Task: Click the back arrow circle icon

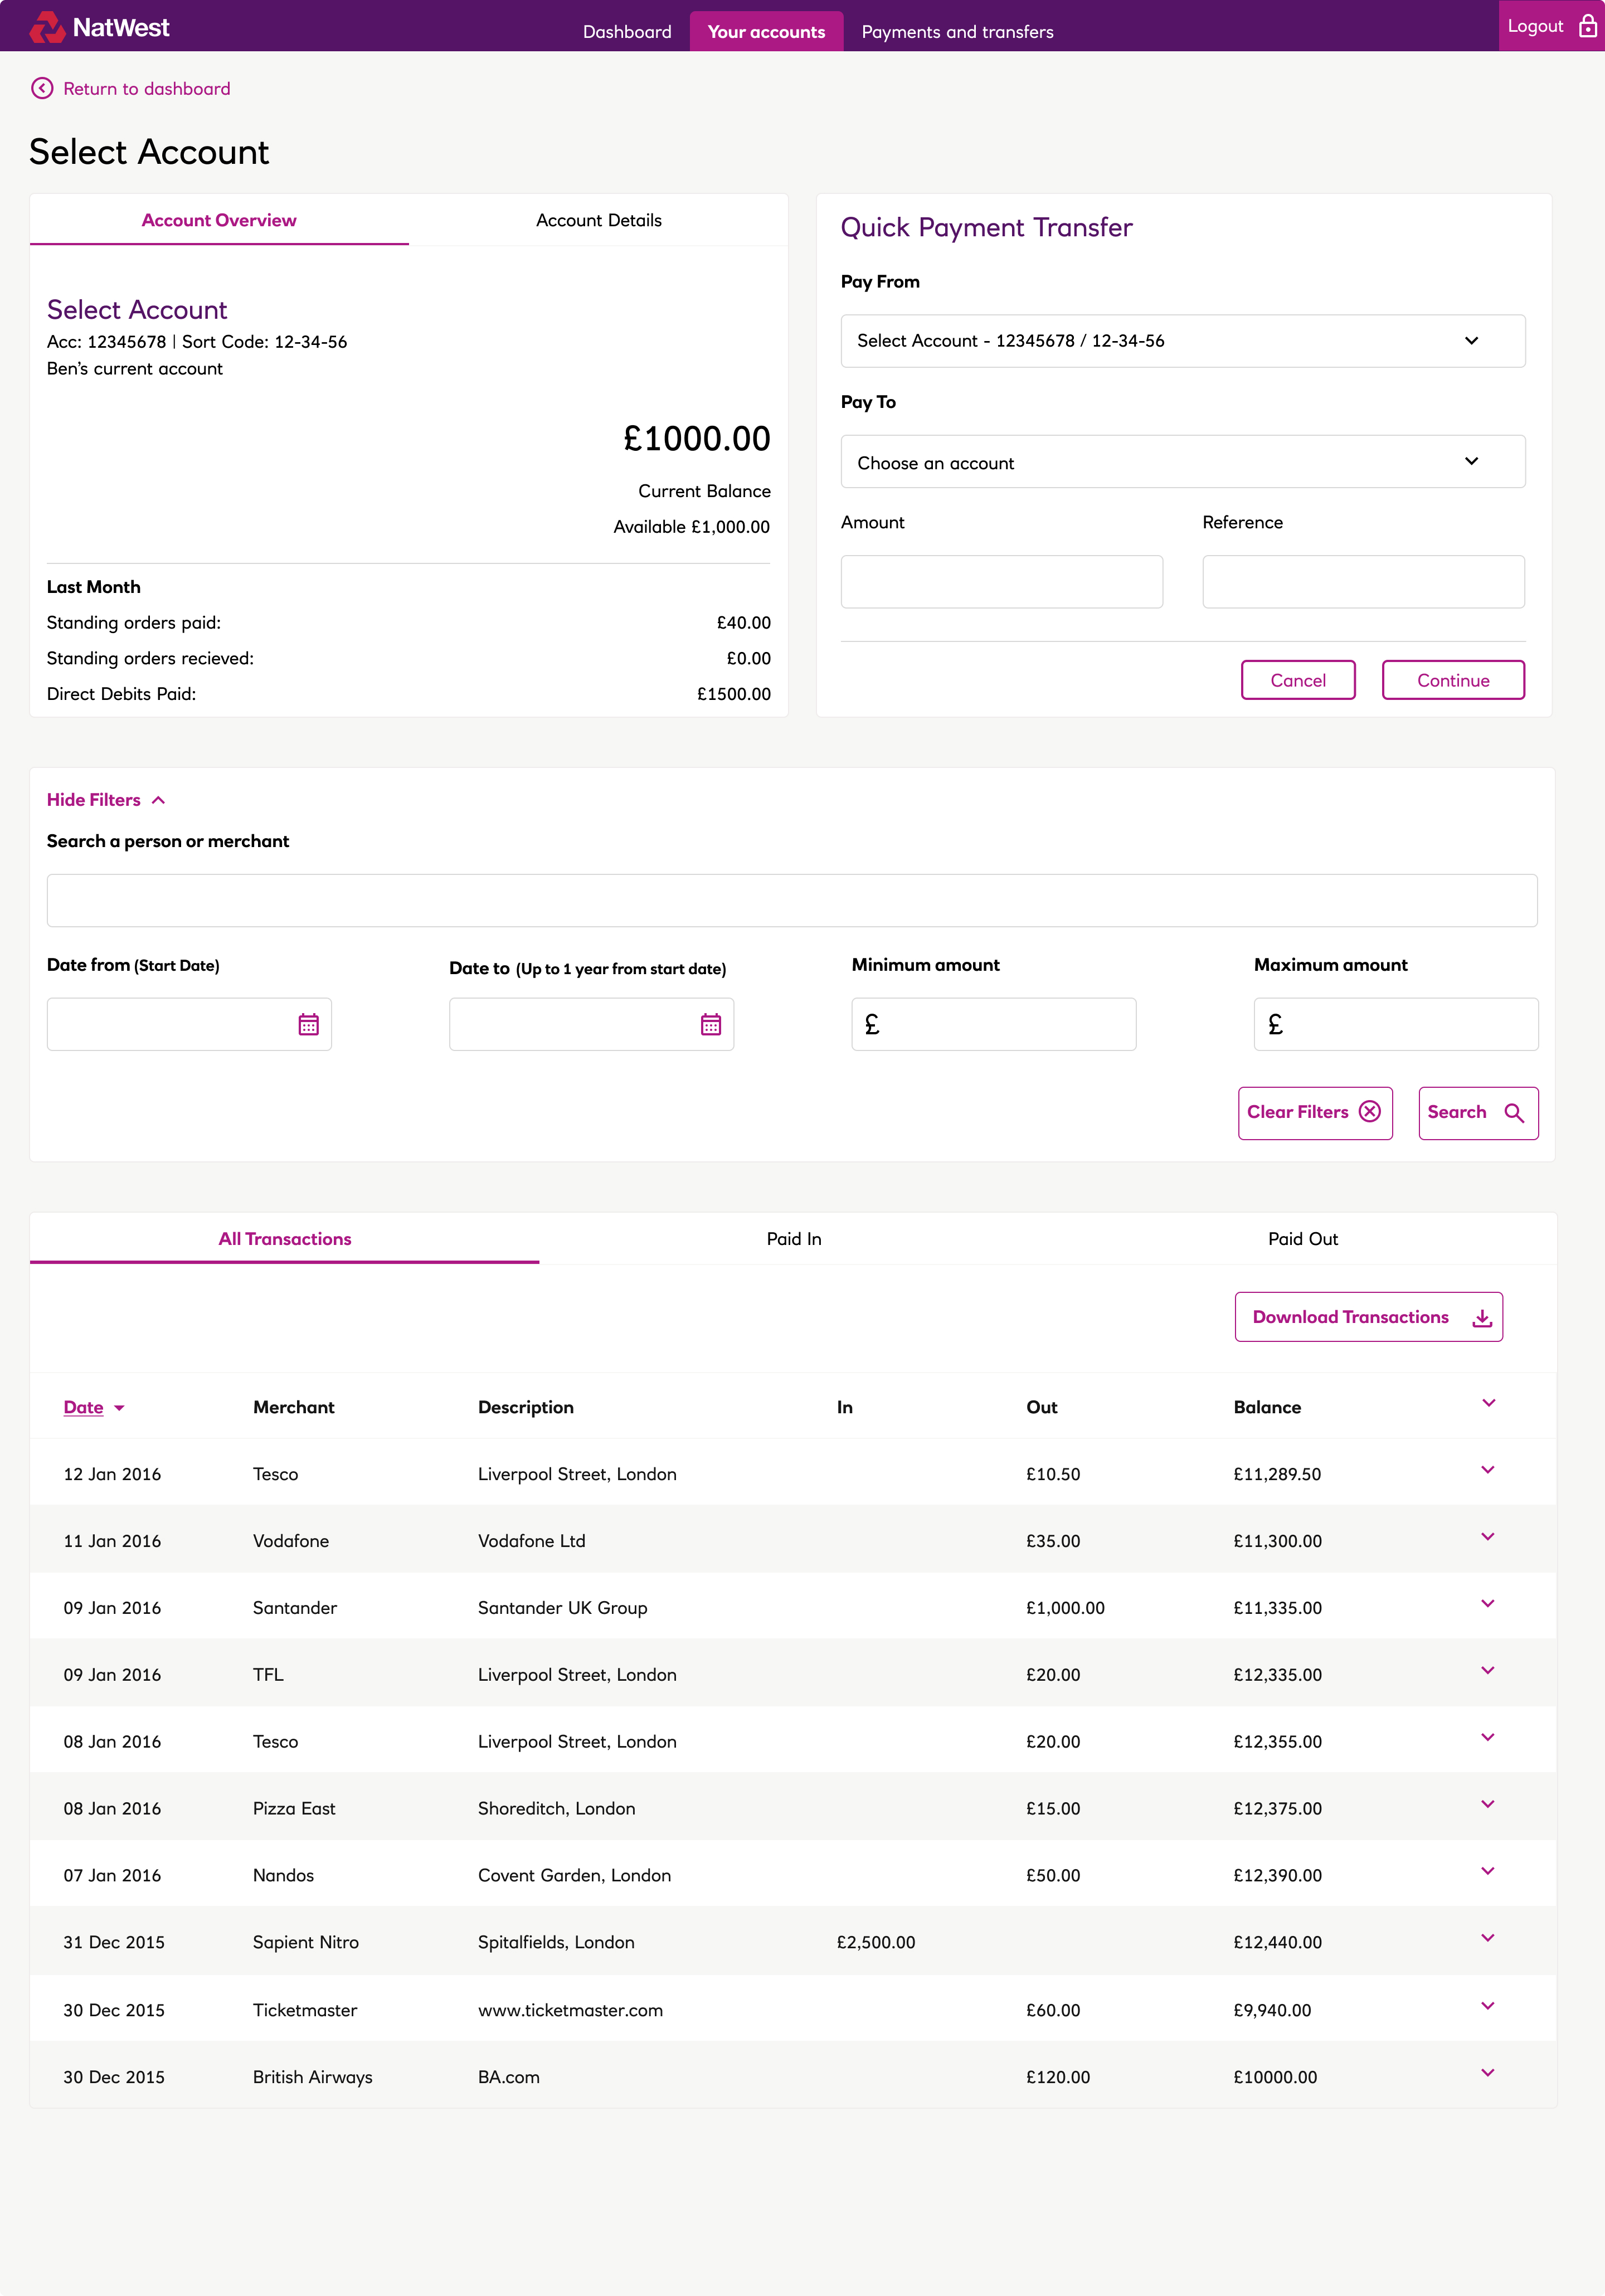Action: coord(42,88)
